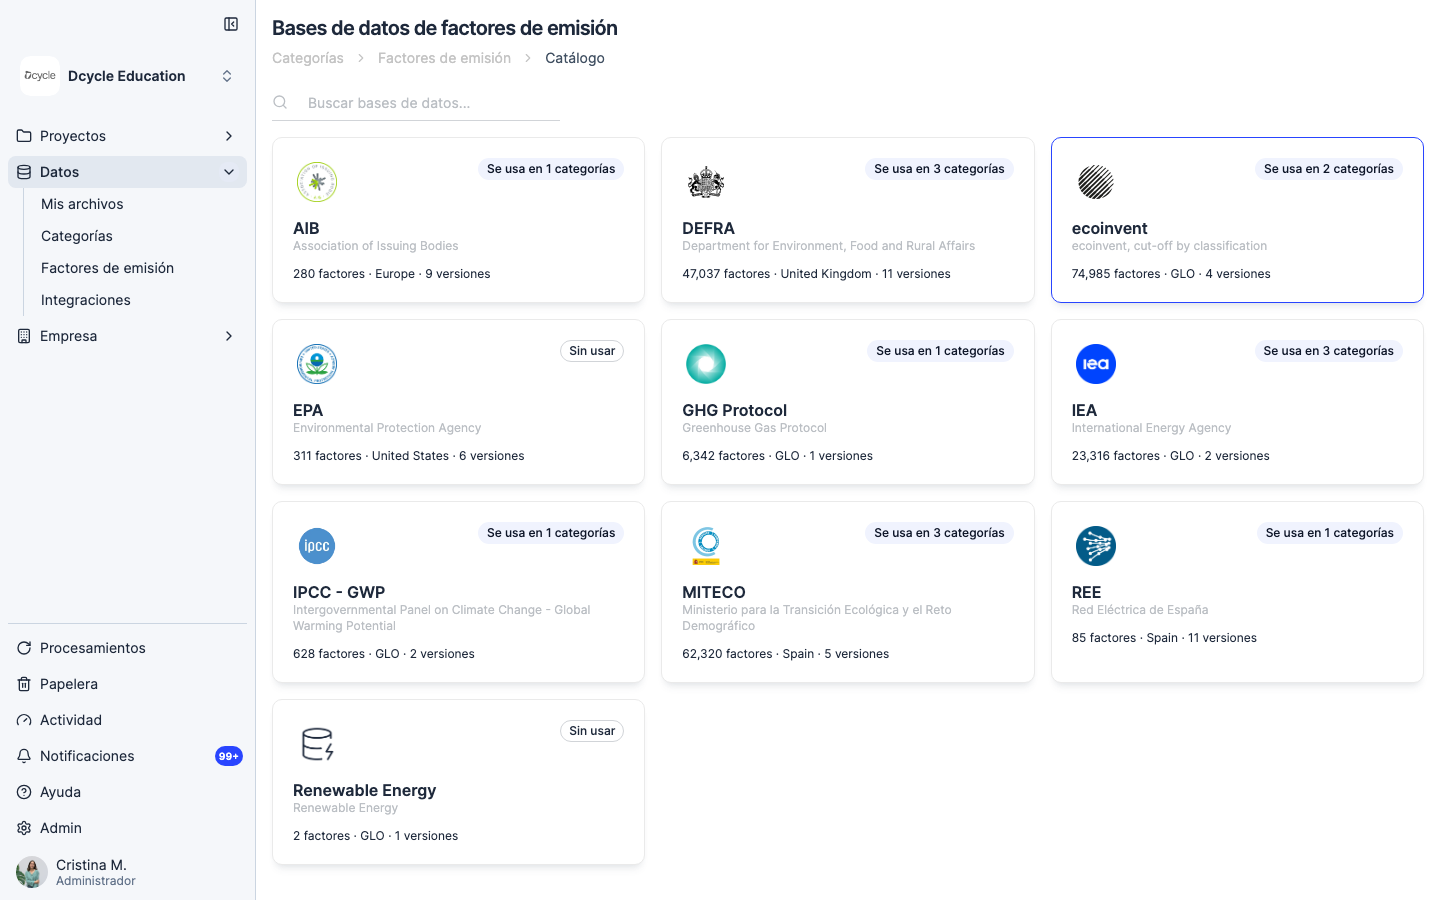Click '62,320 factores · Spain · 5 versiones' text
Screen dimensions: 1440x900
(x=785, y=654)
